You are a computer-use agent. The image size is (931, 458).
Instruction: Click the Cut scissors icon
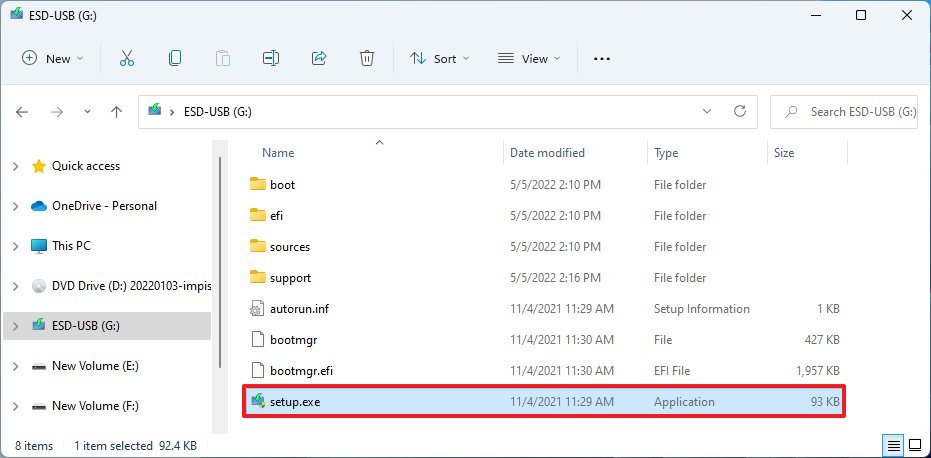127,59
